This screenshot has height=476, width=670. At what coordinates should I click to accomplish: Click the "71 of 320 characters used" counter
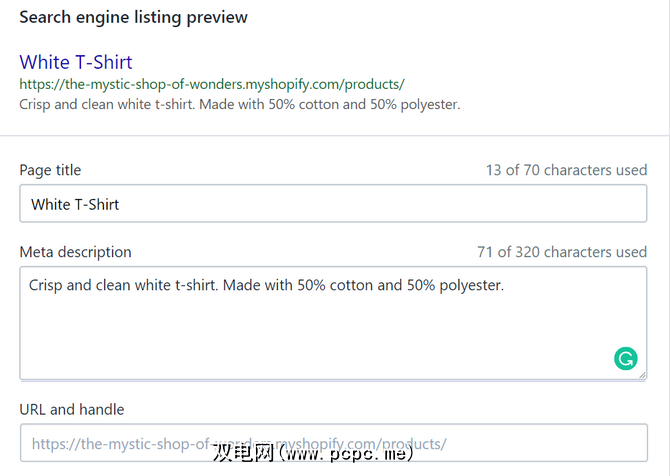(562, 252)
